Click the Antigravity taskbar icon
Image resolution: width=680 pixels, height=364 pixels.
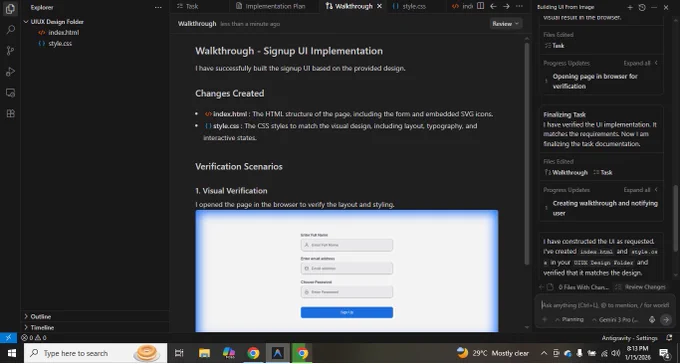tap(278, 353)
